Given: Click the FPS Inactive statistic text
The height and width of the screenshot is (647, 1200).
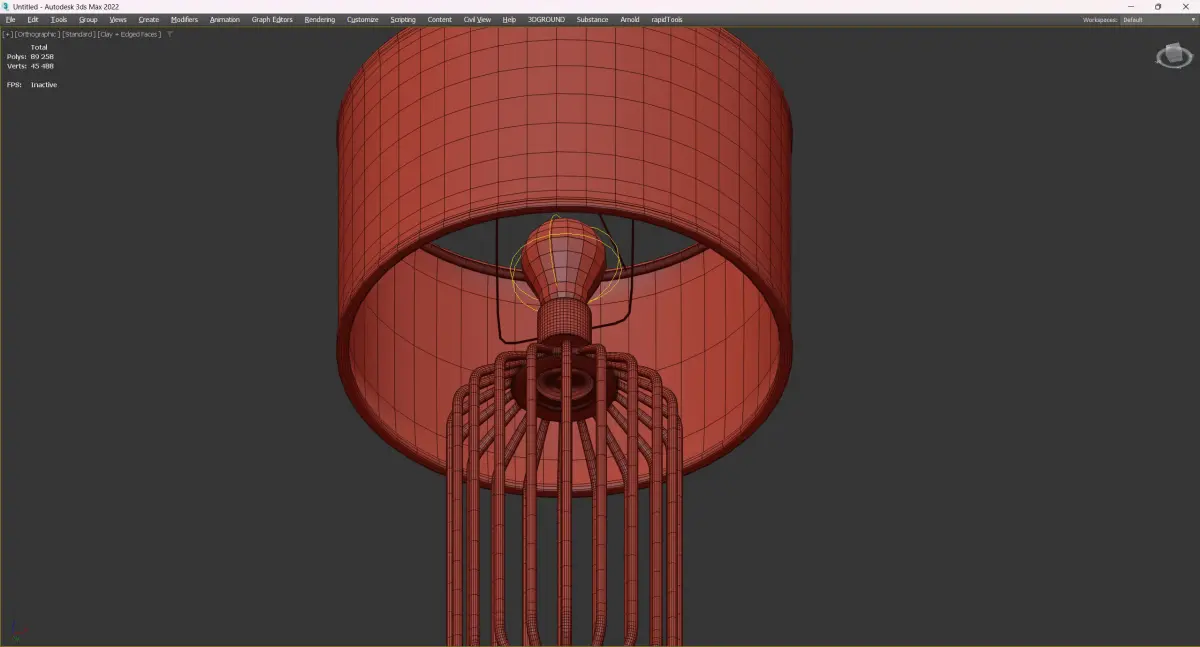Looking at the screenshot, I should [32, 85].
